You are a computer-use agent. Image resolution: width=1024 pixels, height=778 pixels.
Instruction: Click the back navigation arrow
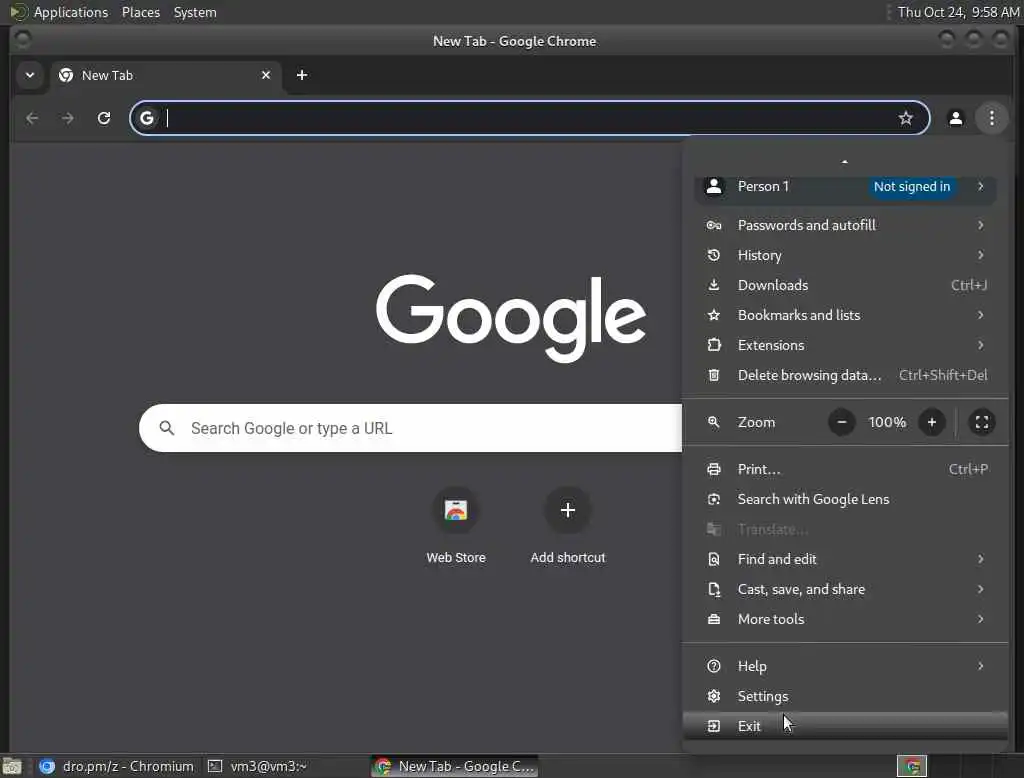[32, 118]
